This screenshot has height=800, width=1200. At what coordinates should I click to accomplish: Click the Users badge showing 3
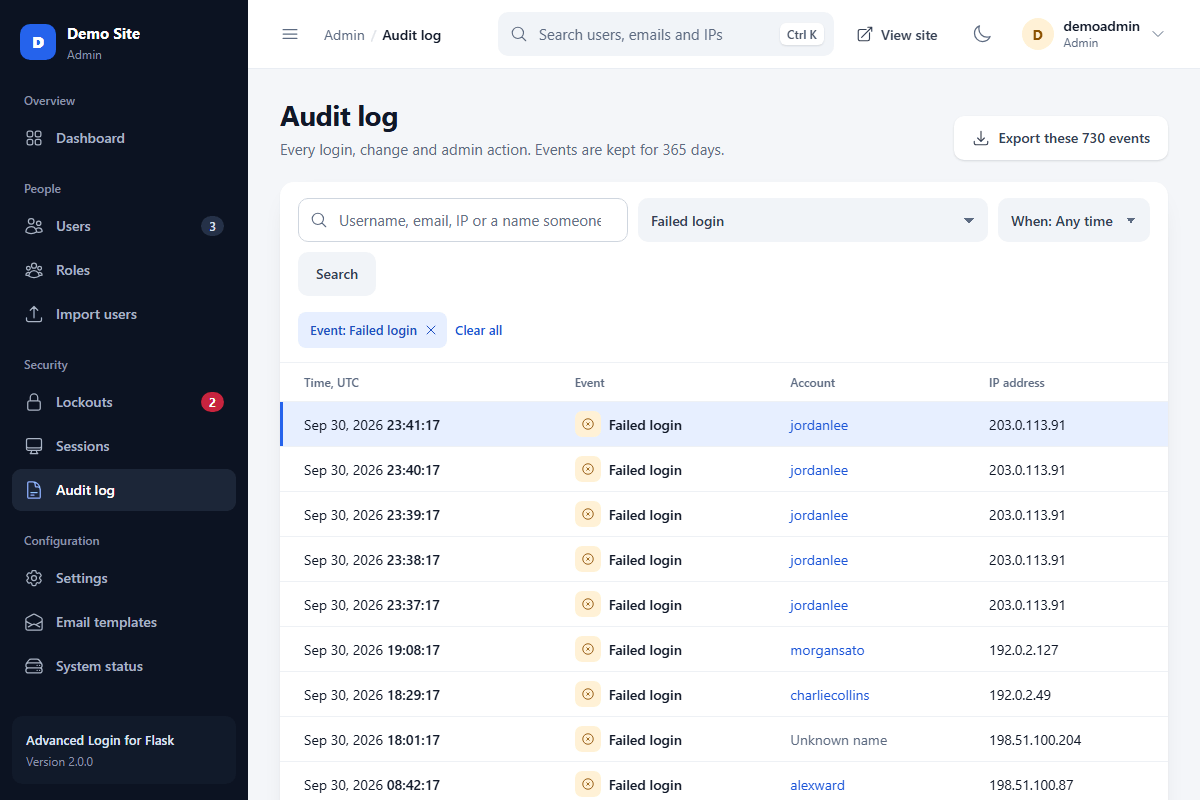click(212, 226)
